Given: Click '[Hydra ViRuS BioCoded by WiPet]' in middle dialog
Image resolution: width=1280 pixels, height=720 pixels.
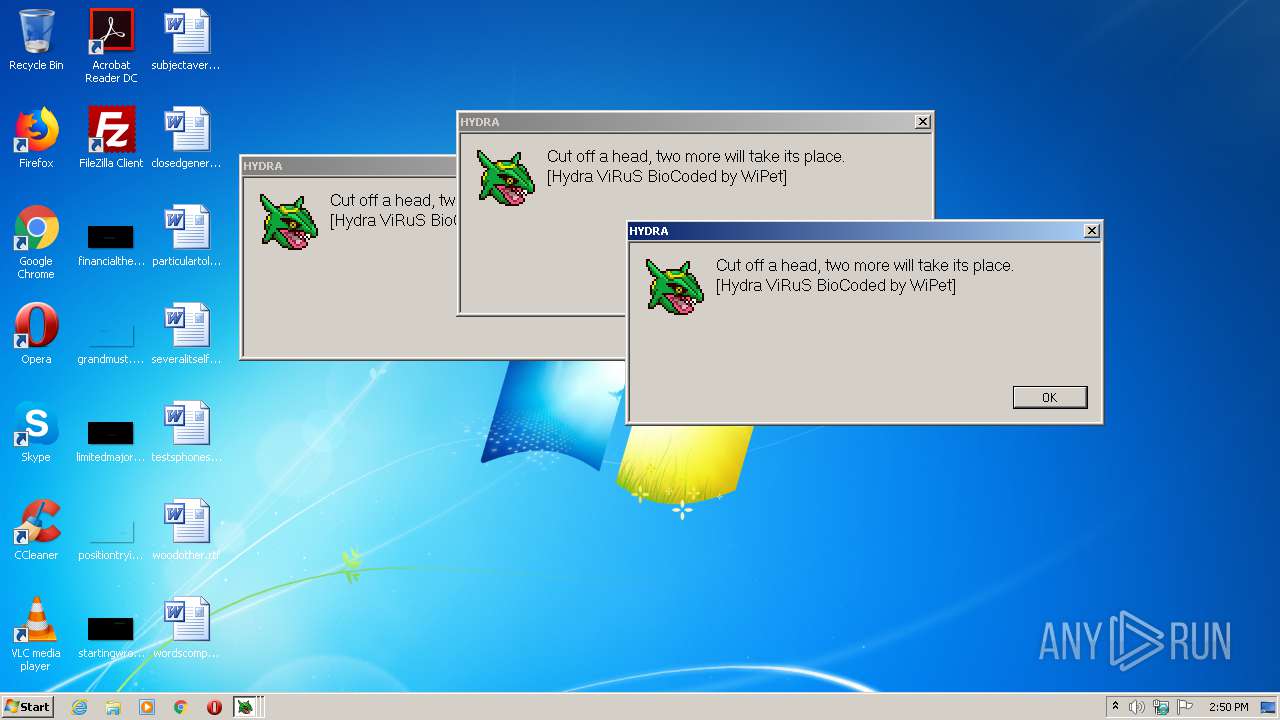Looking at the screenshot, I should (667, 177).
